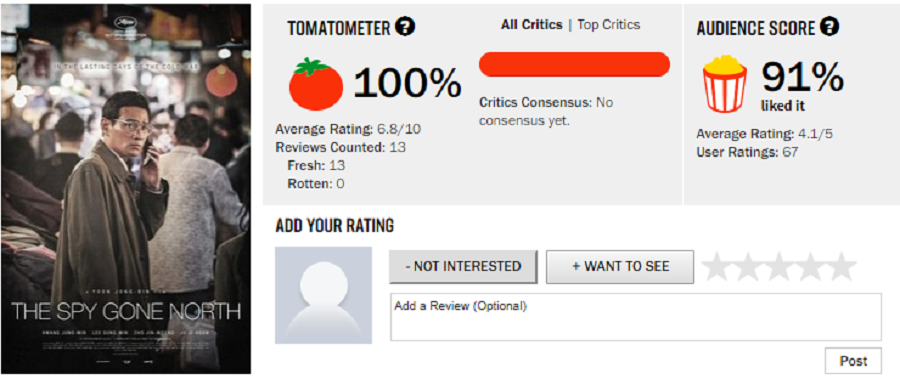
Task: Rate the movie three stars
Action: click(x=779, y=267)
